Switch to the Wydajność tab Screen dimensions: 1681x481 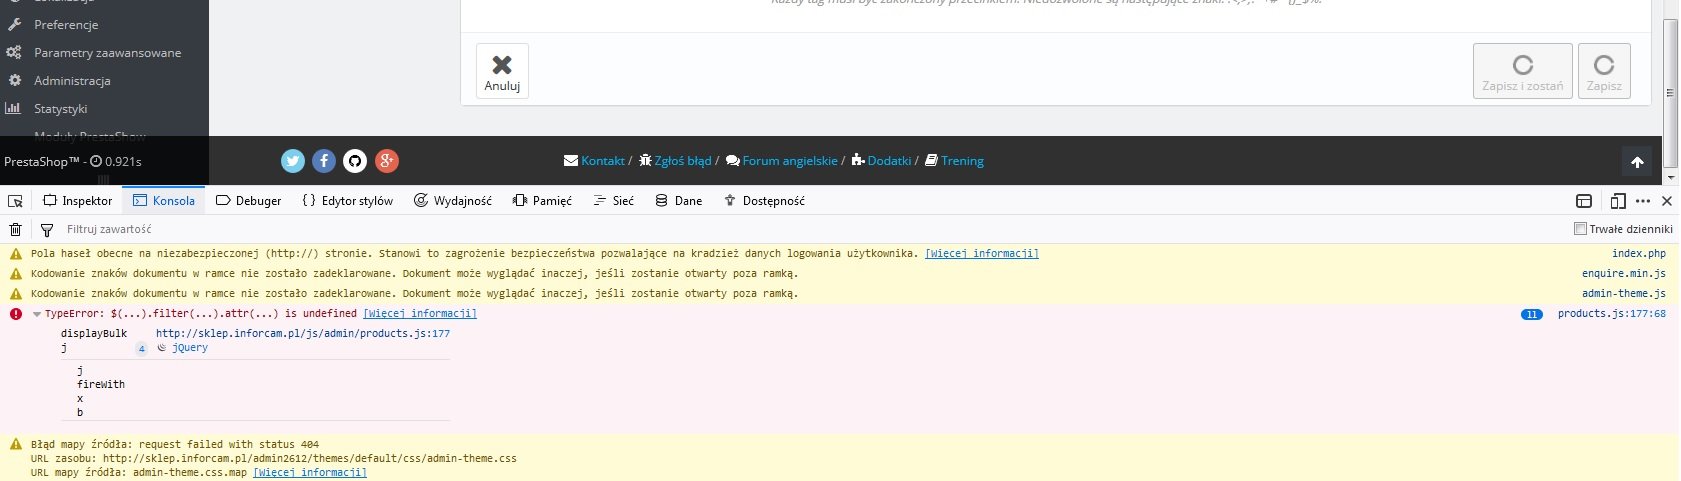[x=453, y=201]
